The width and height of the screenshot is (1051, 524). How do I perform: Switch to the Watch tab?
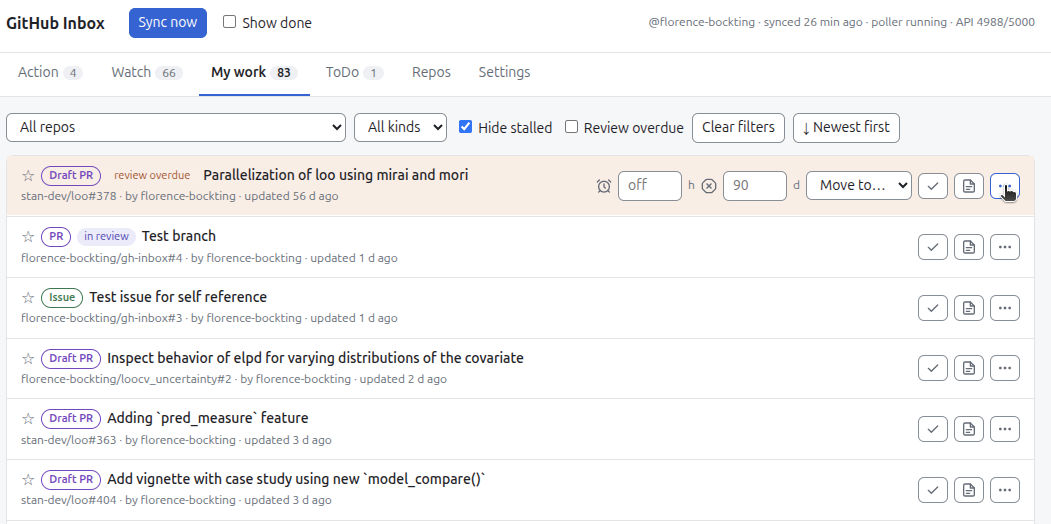point(147,72)
